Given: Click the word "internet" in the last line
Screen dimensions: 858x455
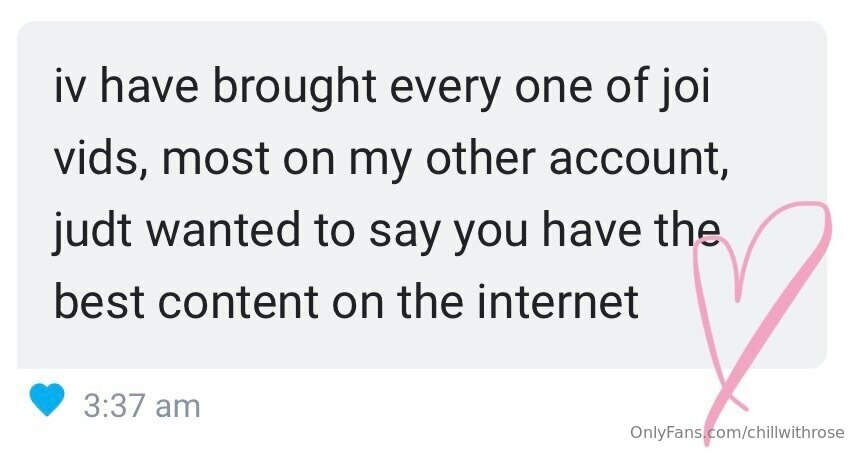Looking at the screenshot, I should pyautogui.click(x=558, y=301).
